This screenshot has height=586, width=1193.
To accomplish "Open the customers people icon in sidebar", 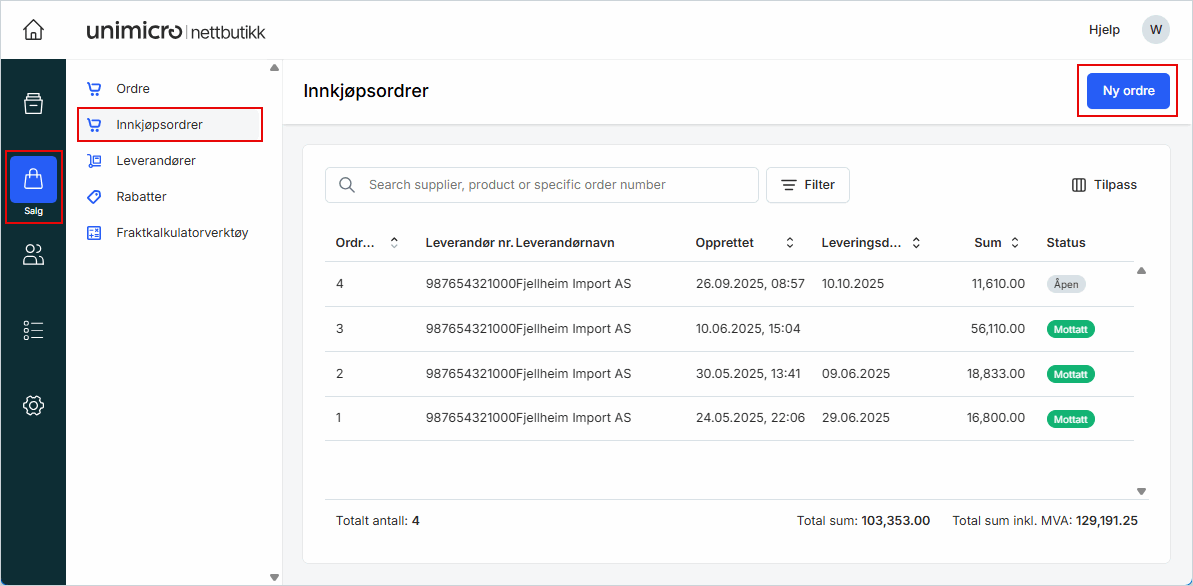I will [33, 256].
